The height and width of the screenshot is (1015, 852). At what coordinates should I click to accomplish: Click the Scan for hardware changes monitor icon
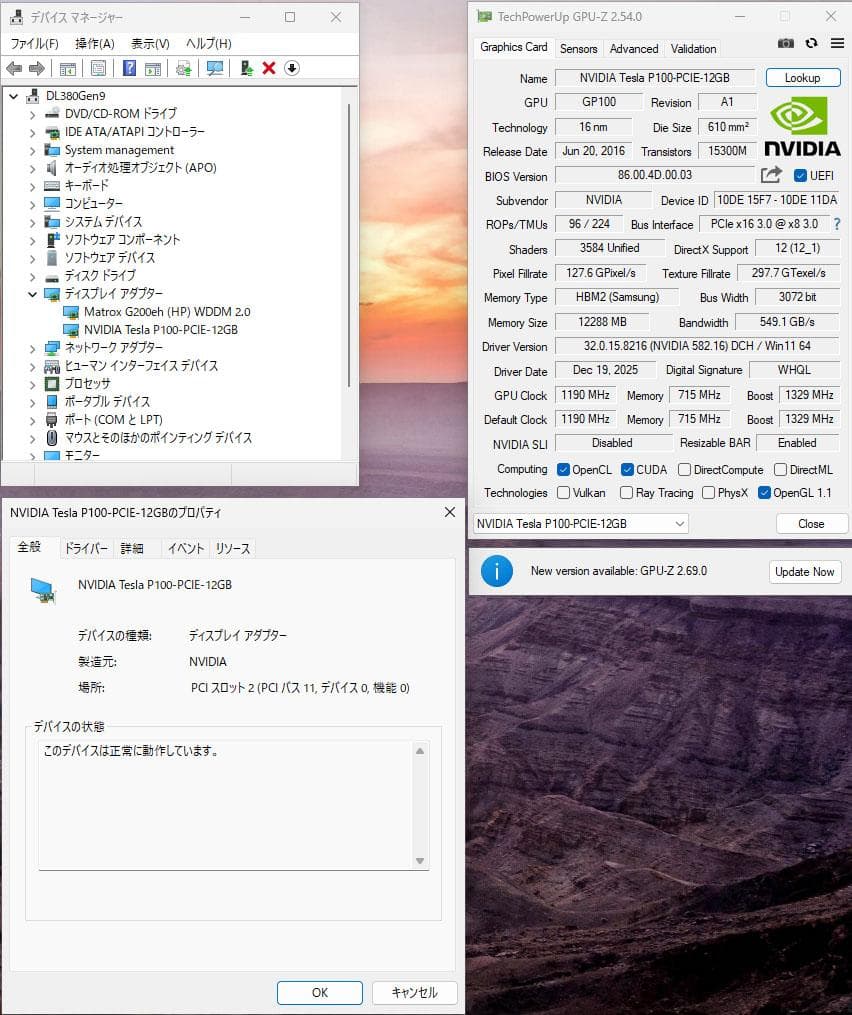click(214, 68)
